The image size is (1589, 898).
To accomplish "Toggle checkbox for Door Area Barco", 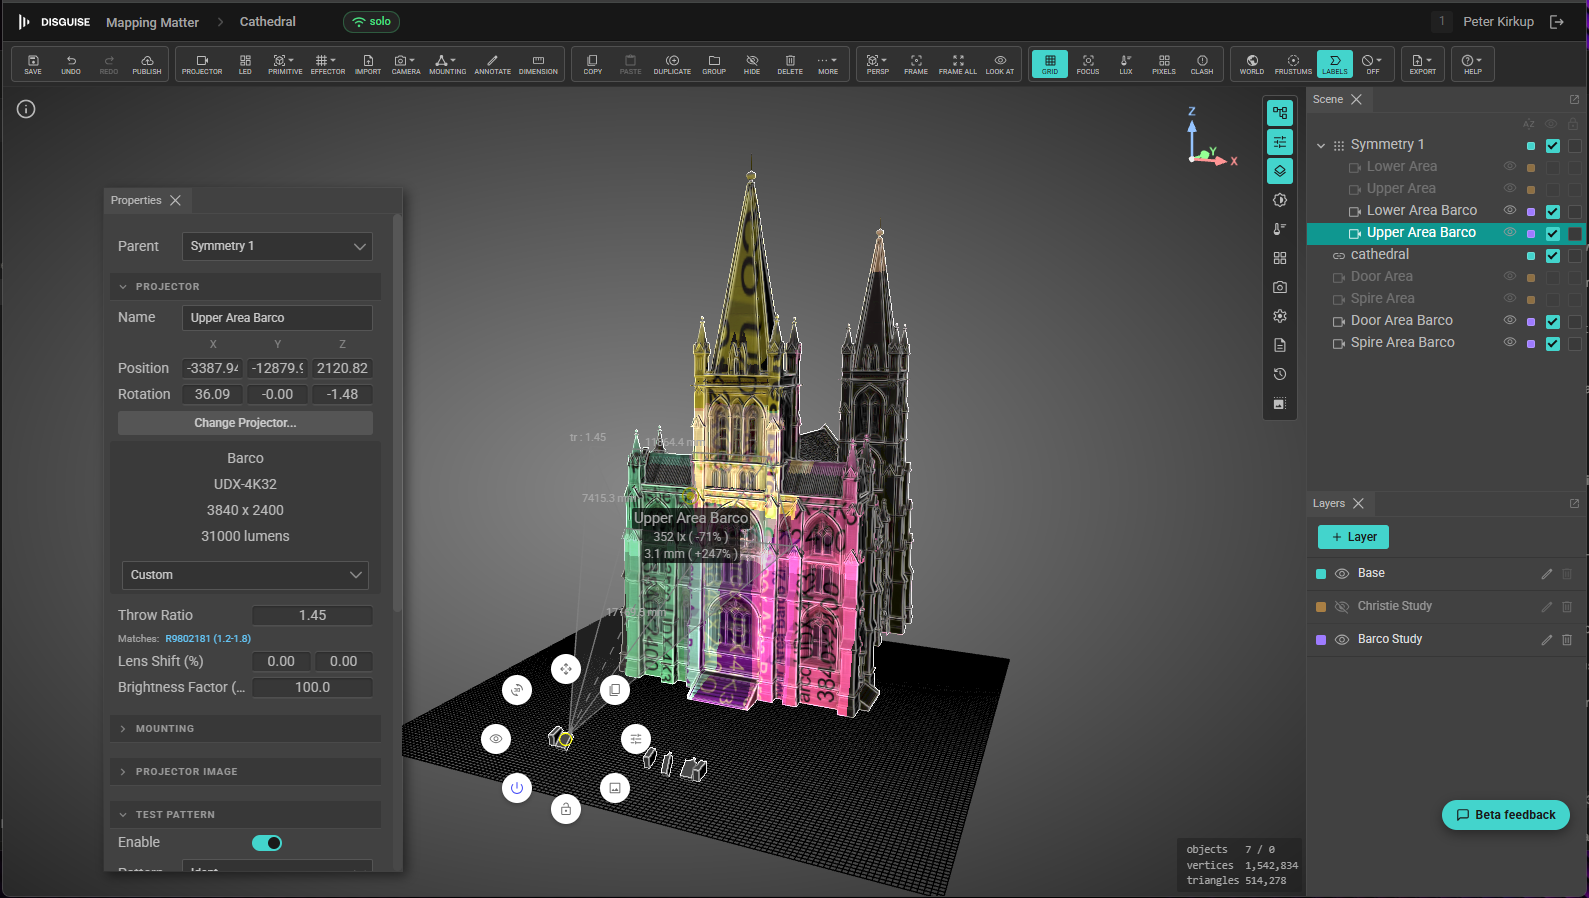I will (x=1553, y=322).
